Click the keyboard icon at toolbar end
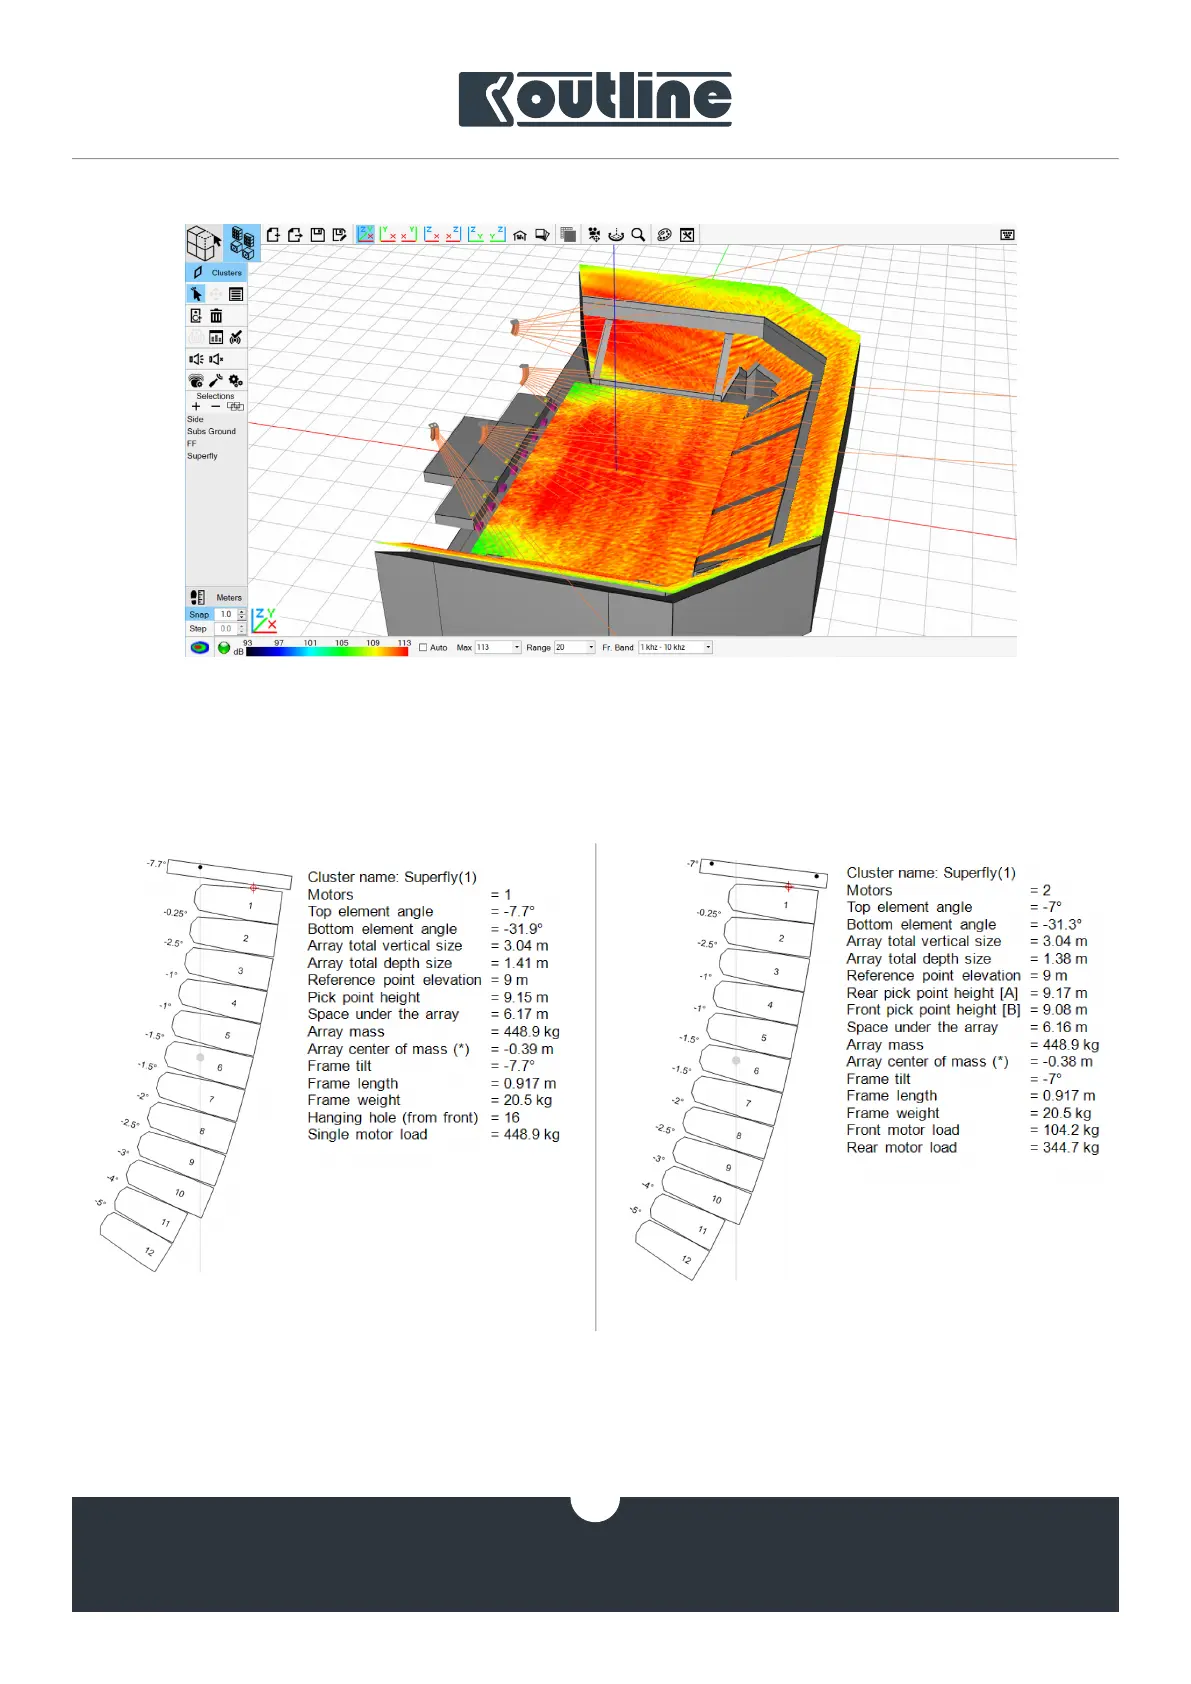The height and width of the screenshot is (1684, 1191). (x=1007, y=235)
